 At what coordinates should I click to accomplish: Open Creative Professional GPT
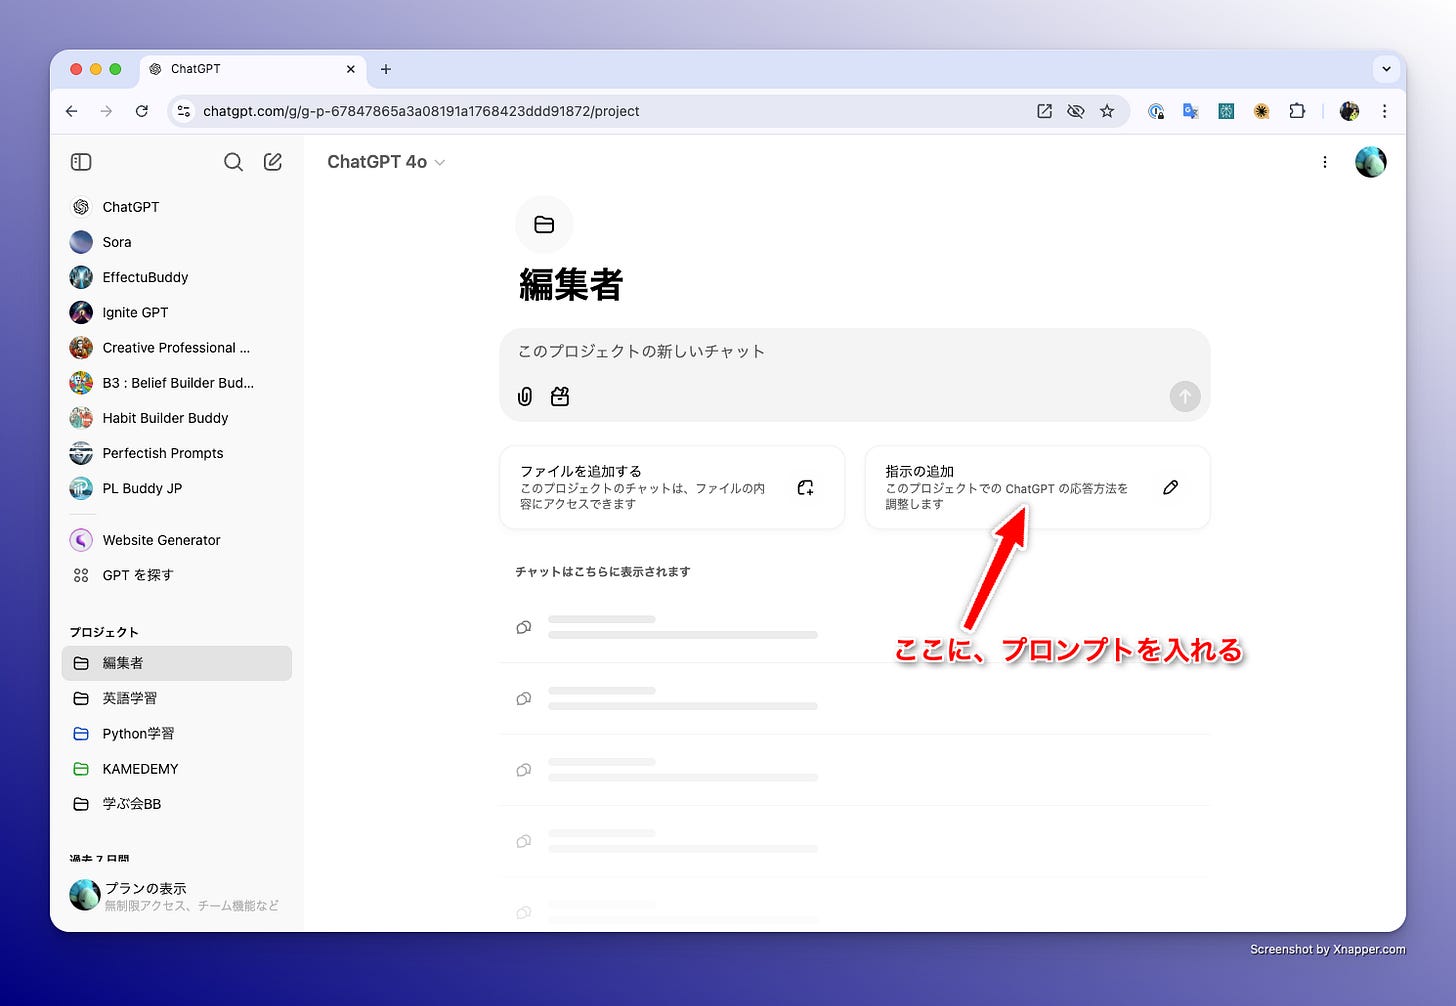pos(177,348)
